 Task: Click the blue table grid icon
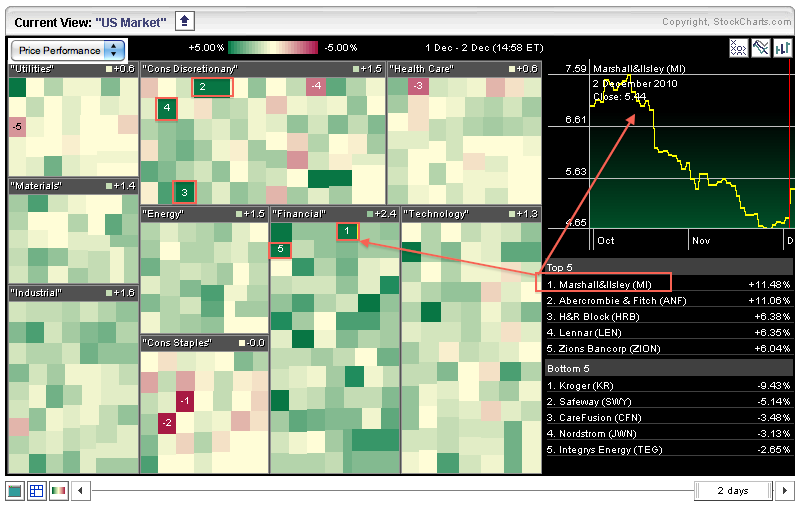point(37,491)
